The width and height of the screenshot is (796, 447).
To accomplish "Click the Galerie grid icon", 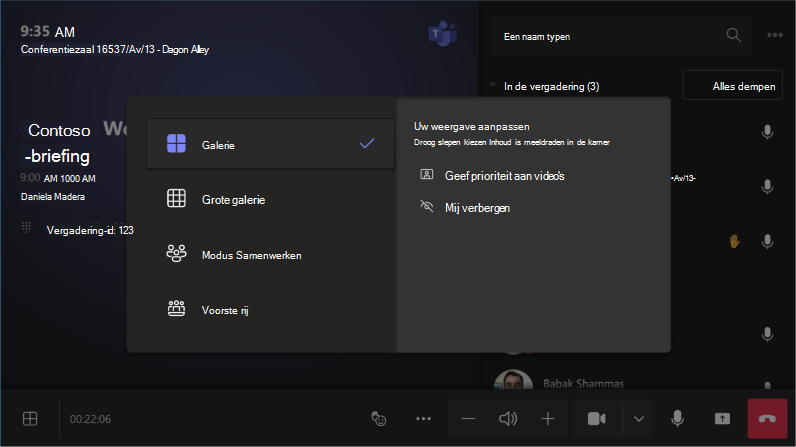I will point(176,144).
